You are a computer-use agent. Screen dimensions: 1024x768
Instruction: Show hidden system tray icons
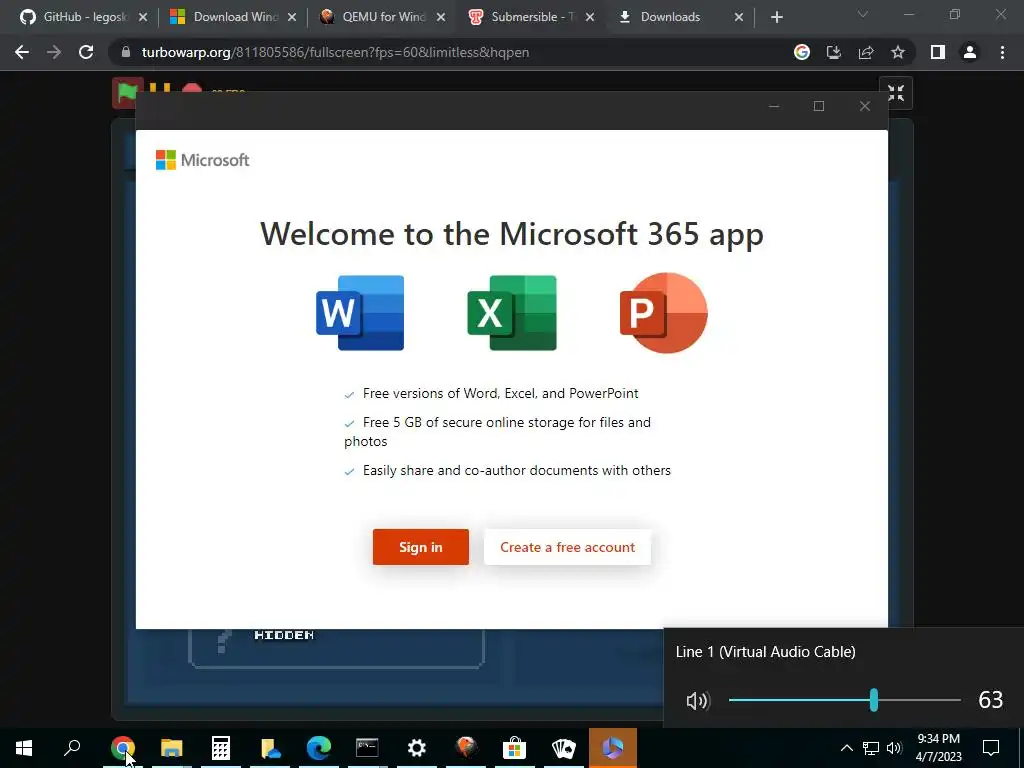click(846, 748)
